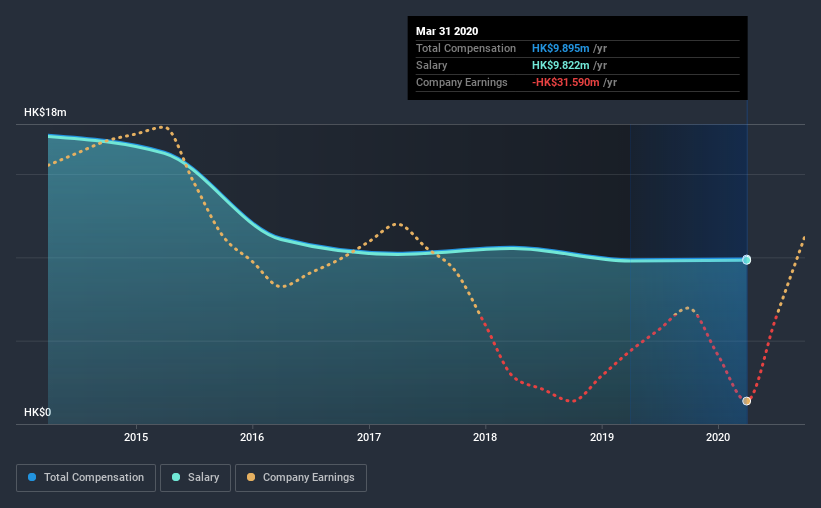The height and width of the screenshot is (508, 821).
Task: Toggle the Total Compensation legend button
Action: coord(86,478)
